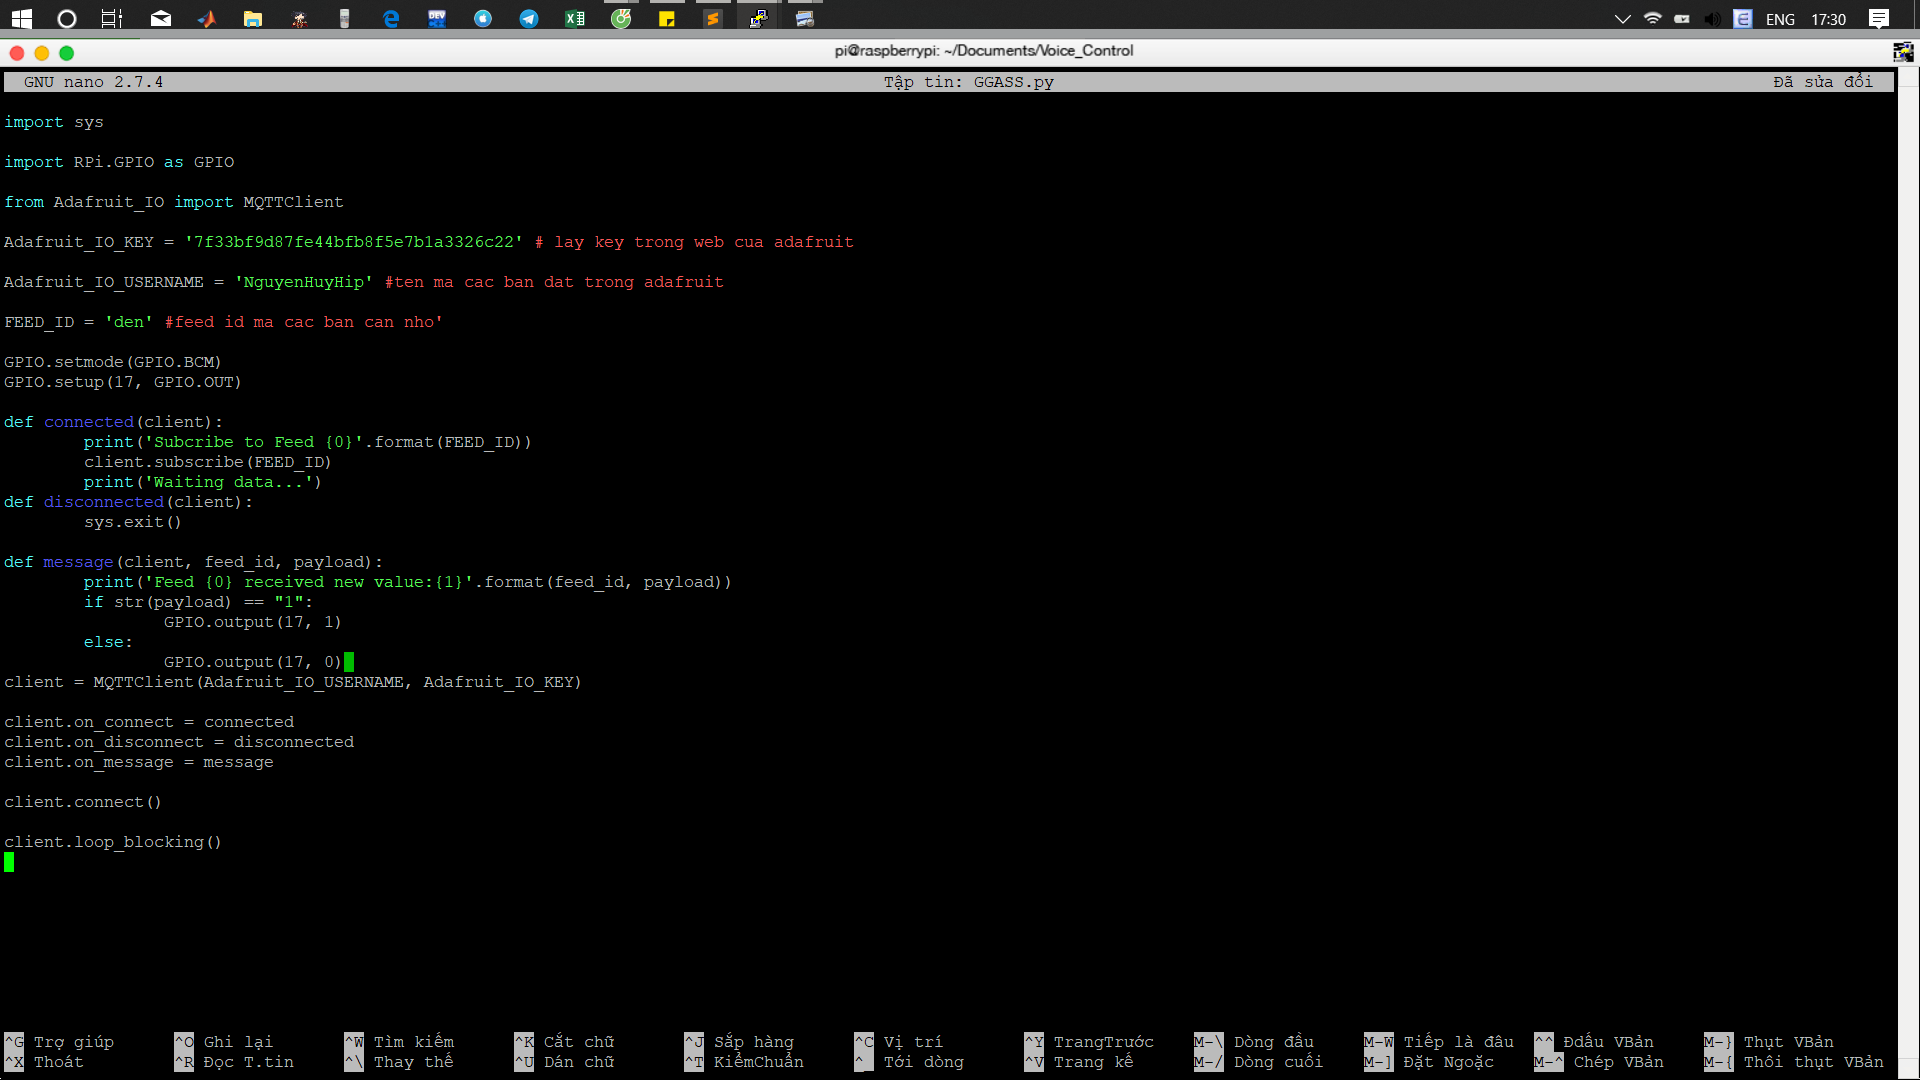Click the red close window button
The width and height of the screenshot is (1920, 1080).
point(17,53)
